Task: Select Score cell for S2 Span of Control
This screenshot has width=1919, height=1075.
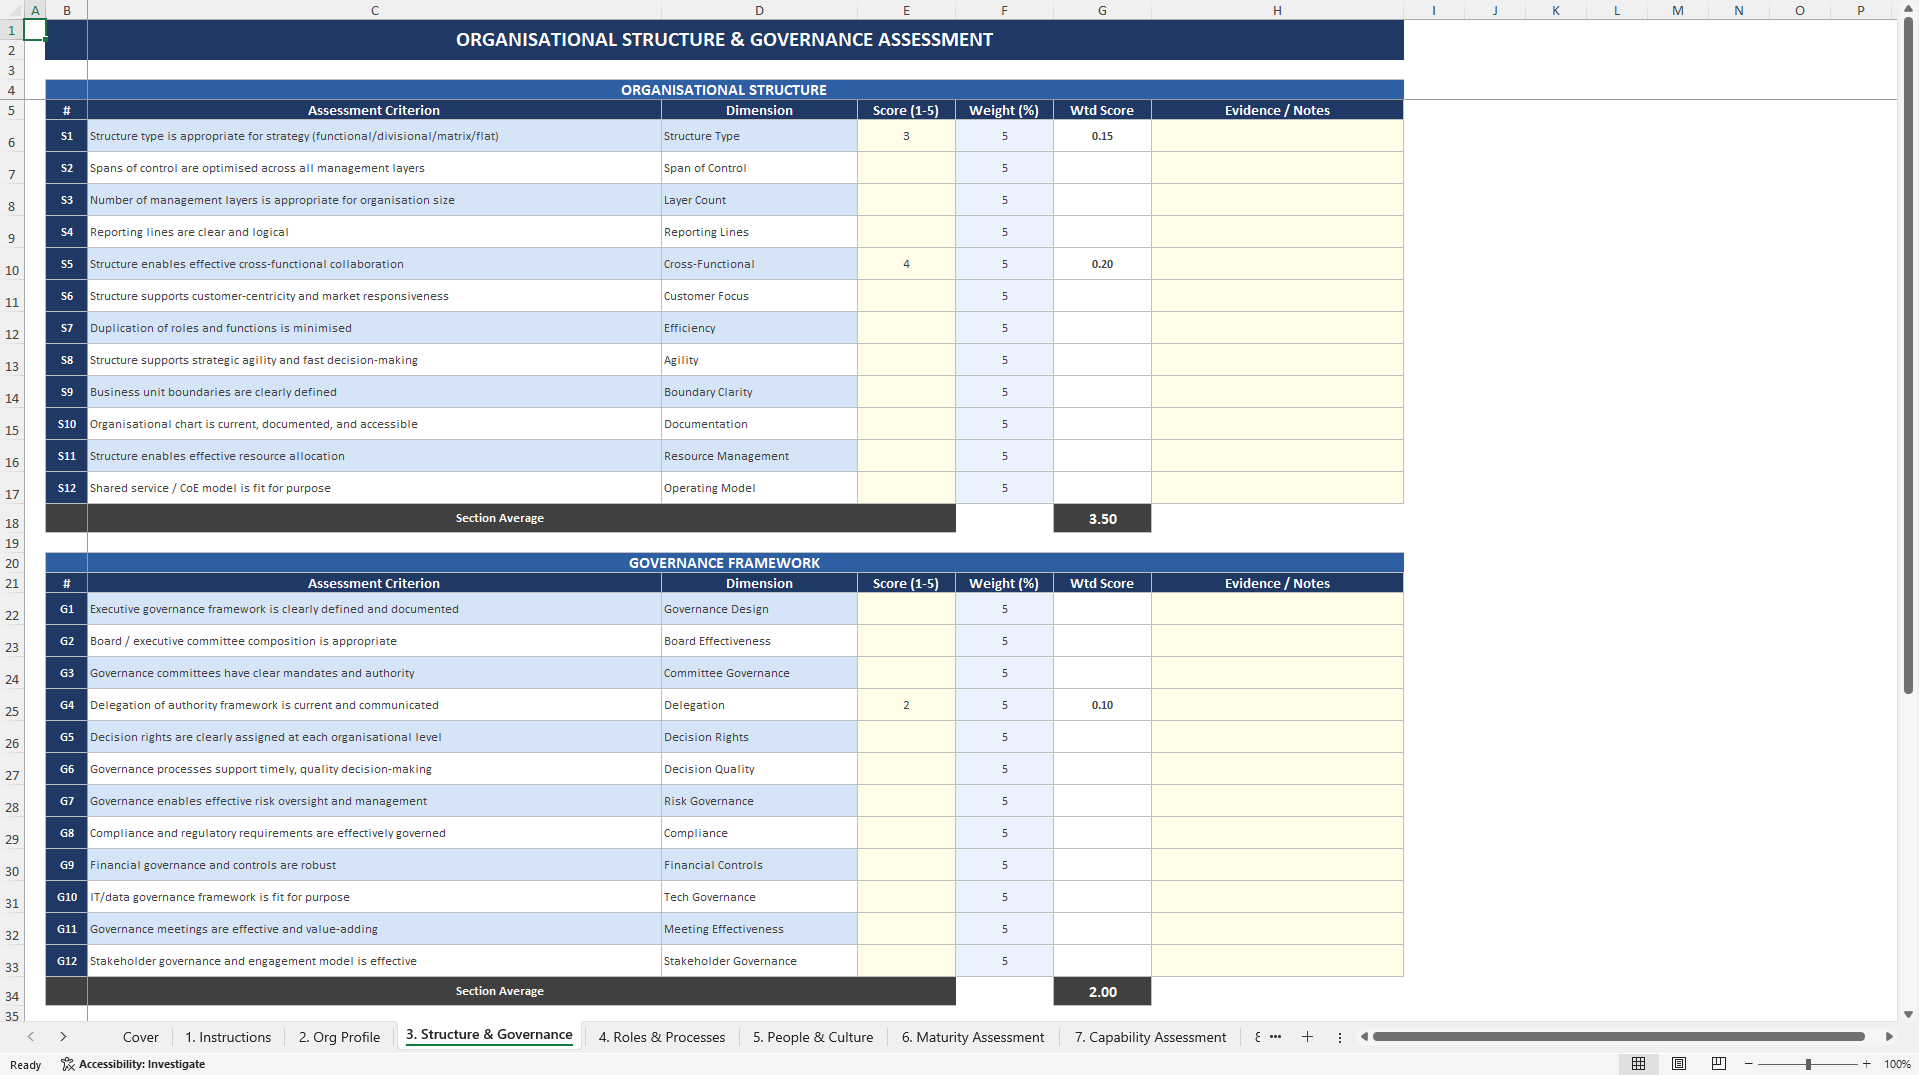Action: pyautogui.click(x=906, y=168)
